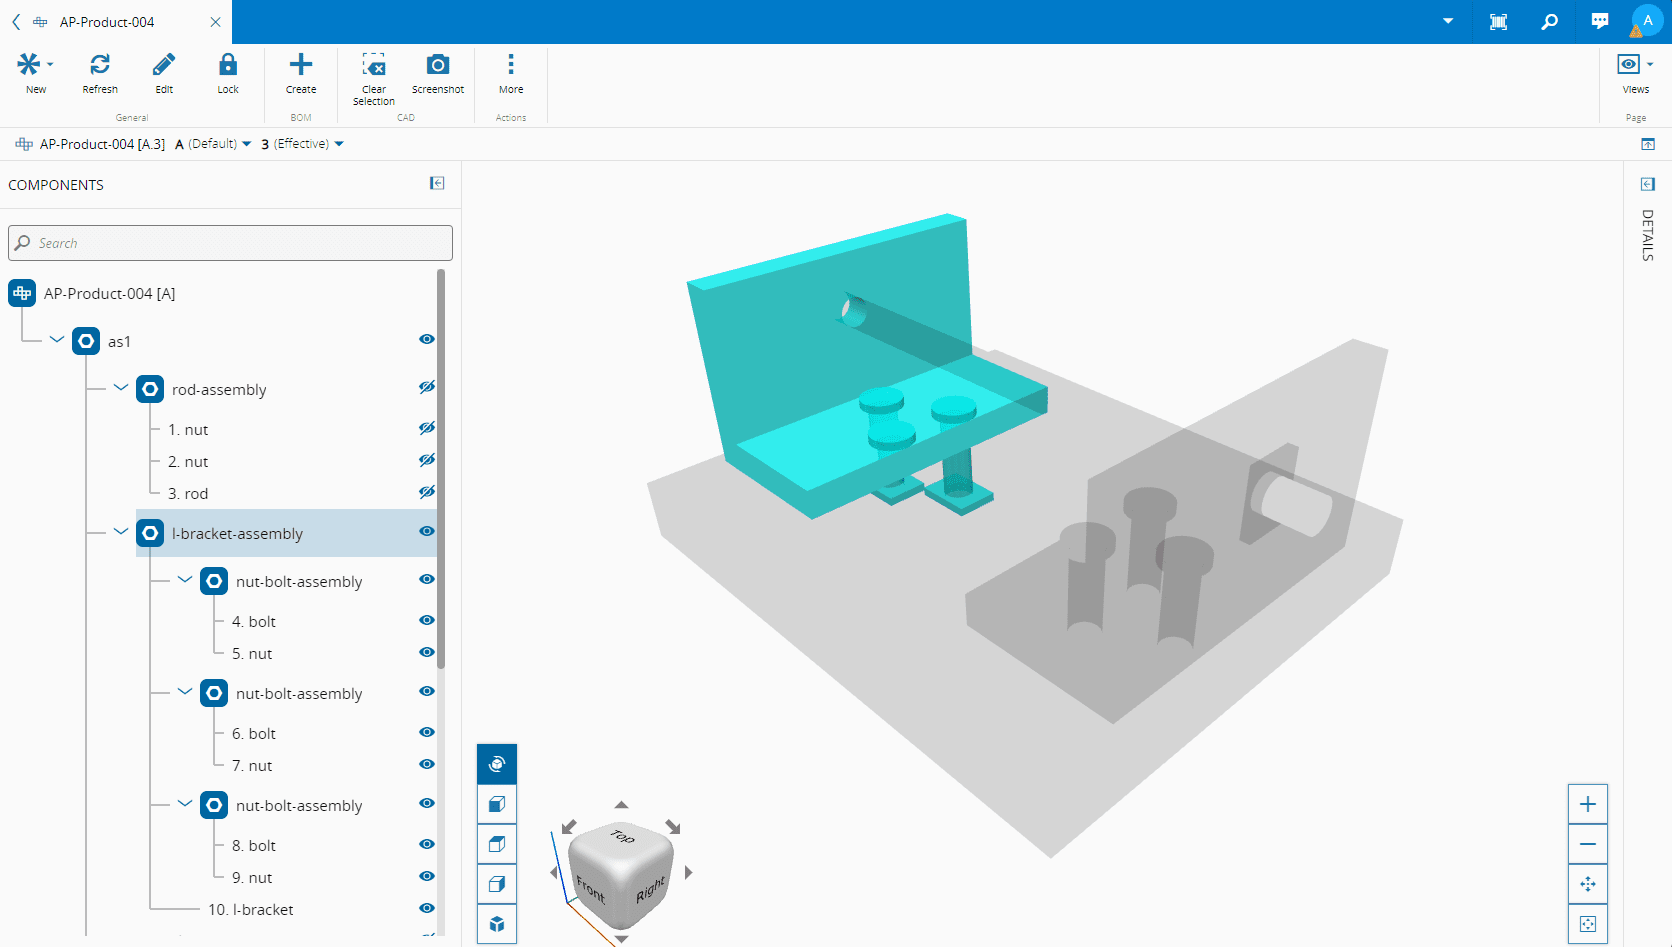
Task: Zoom out using the minus button
Action: point(1588,844)
